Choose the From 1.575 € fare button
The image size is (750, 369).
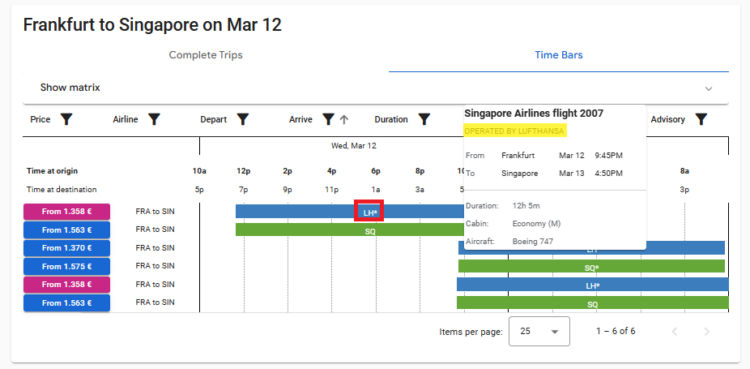[66, 267]
